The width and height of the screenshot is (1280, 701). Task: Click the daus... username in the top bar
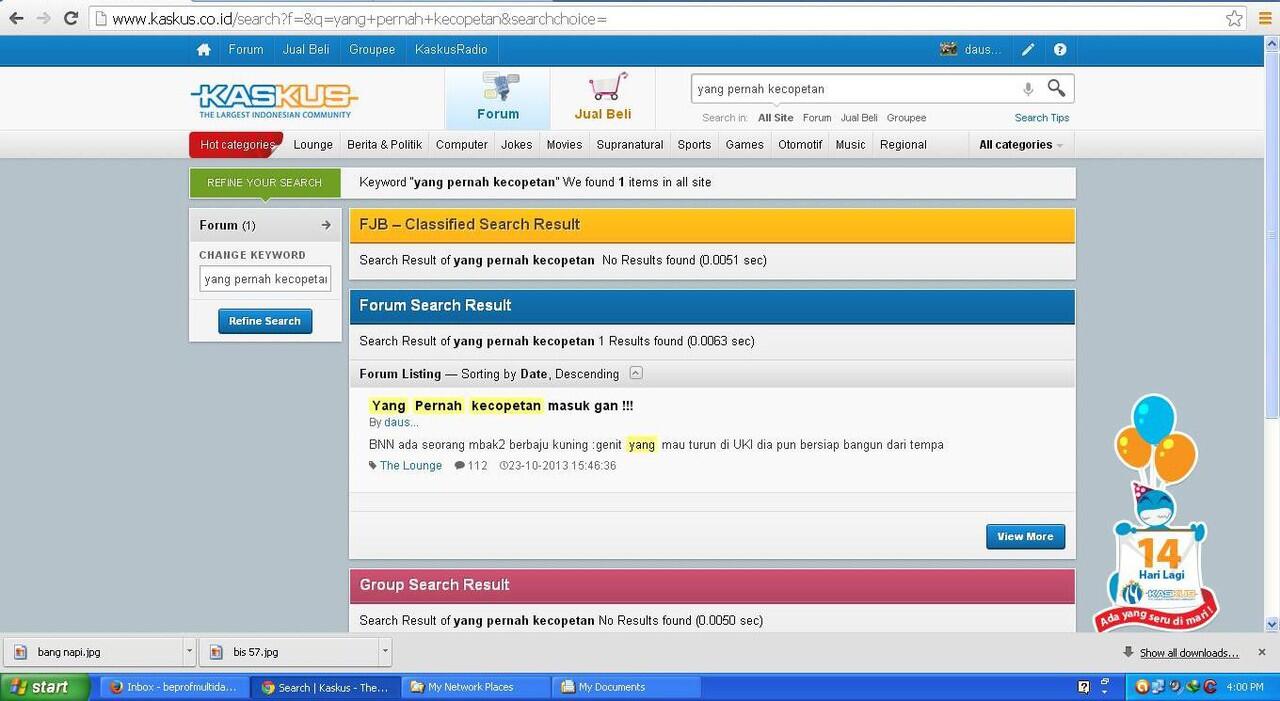click(983, 50)
